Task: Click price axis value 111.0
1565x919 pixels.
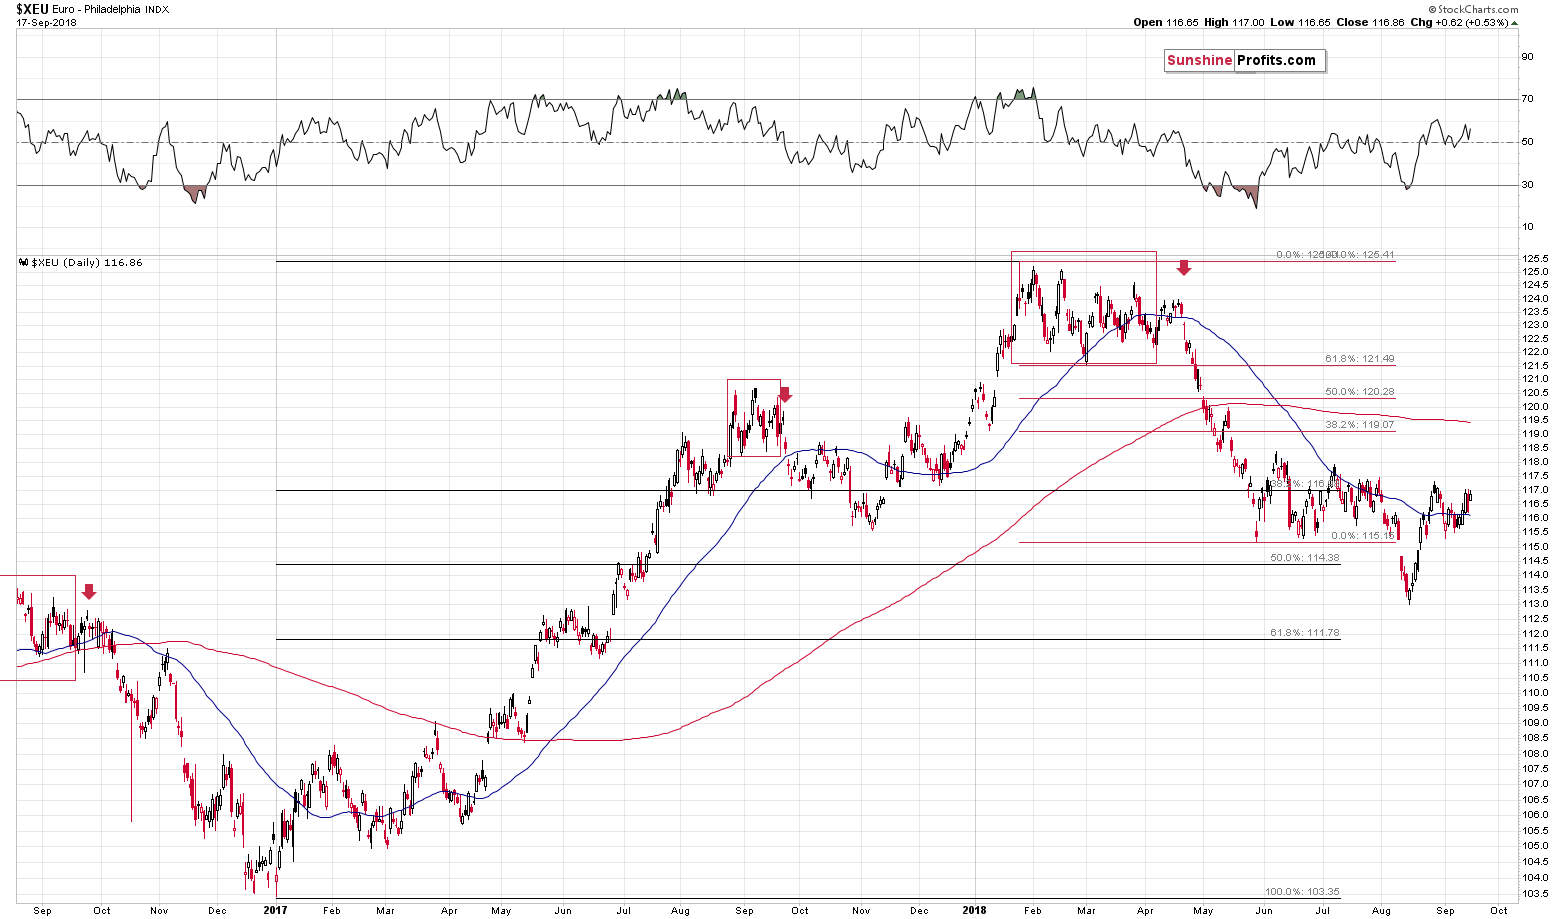Action: coord(1535,663)
